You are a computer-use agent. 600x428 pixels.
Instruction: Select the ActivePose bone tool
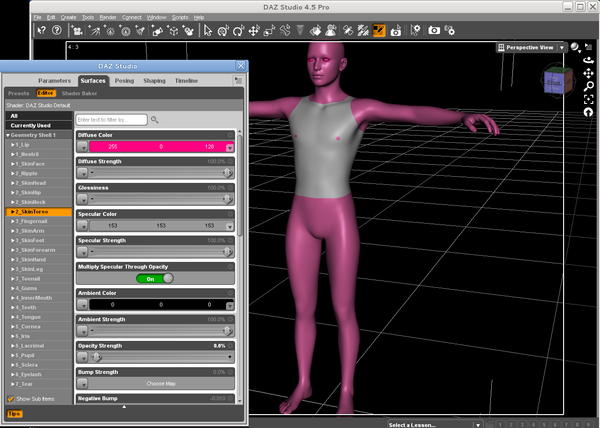[285, 30]
